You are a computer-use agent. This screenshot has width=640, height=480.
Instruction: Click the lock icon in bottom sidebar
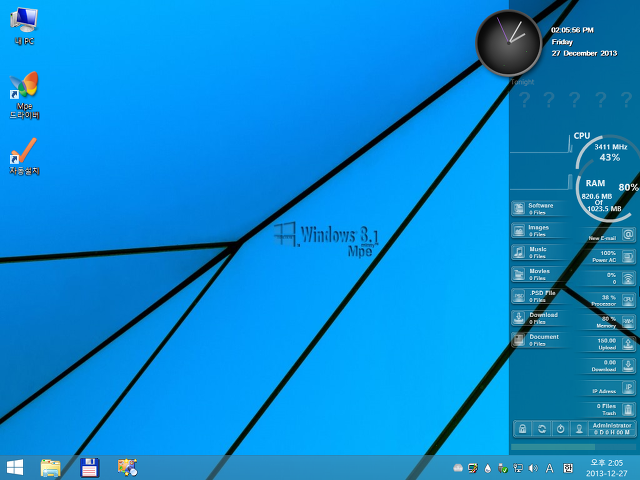(x=522, y=429)
